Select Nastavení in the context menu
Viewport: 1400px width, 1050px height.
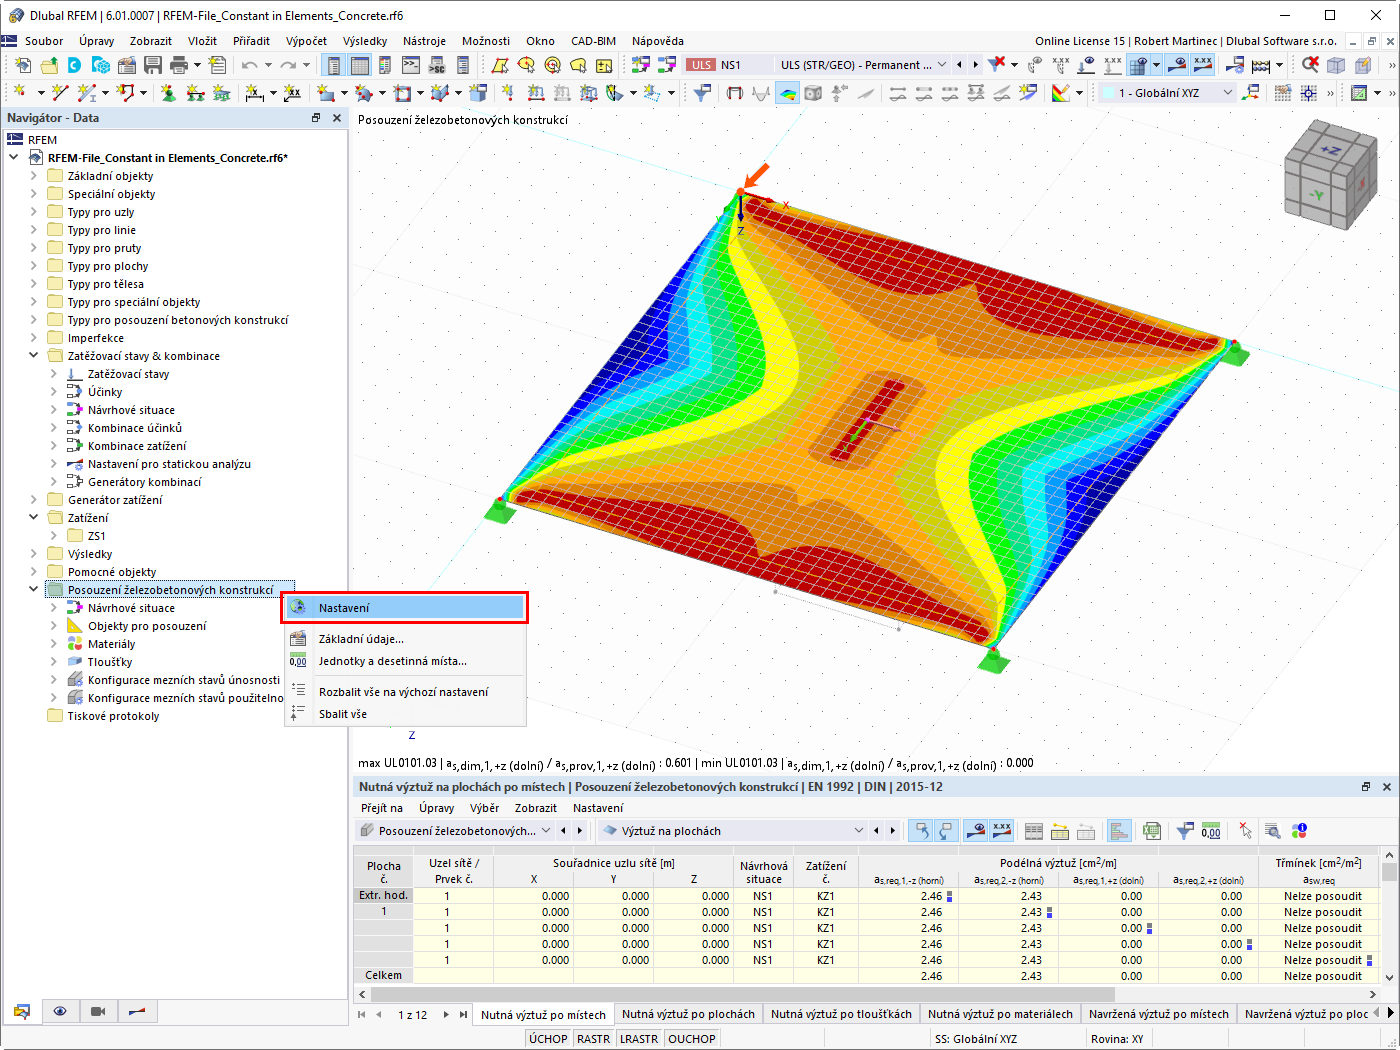point(404,608)
